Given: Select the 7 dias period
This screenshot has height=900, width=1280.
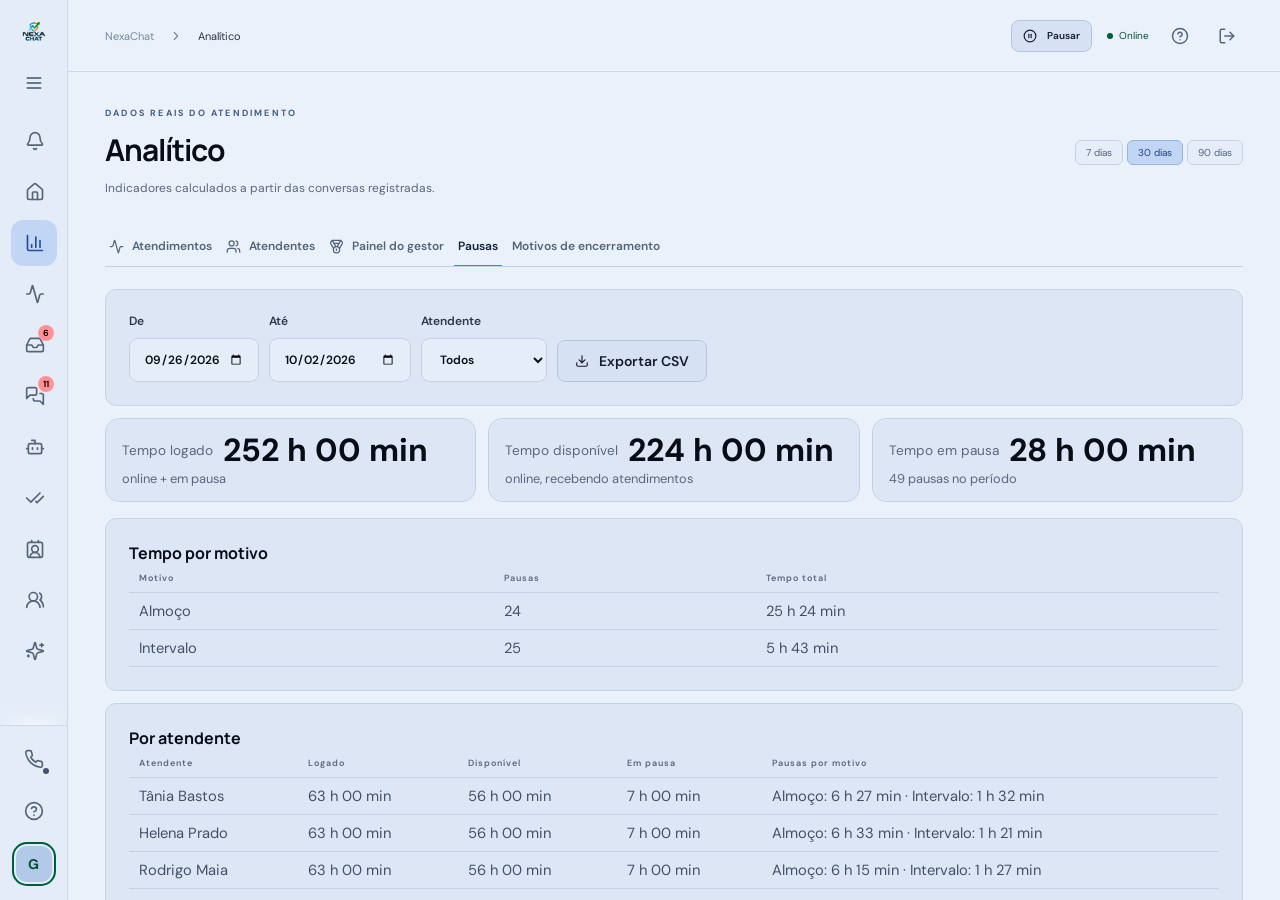Looking at the screenshot, I should click(x=1099, y=153).
